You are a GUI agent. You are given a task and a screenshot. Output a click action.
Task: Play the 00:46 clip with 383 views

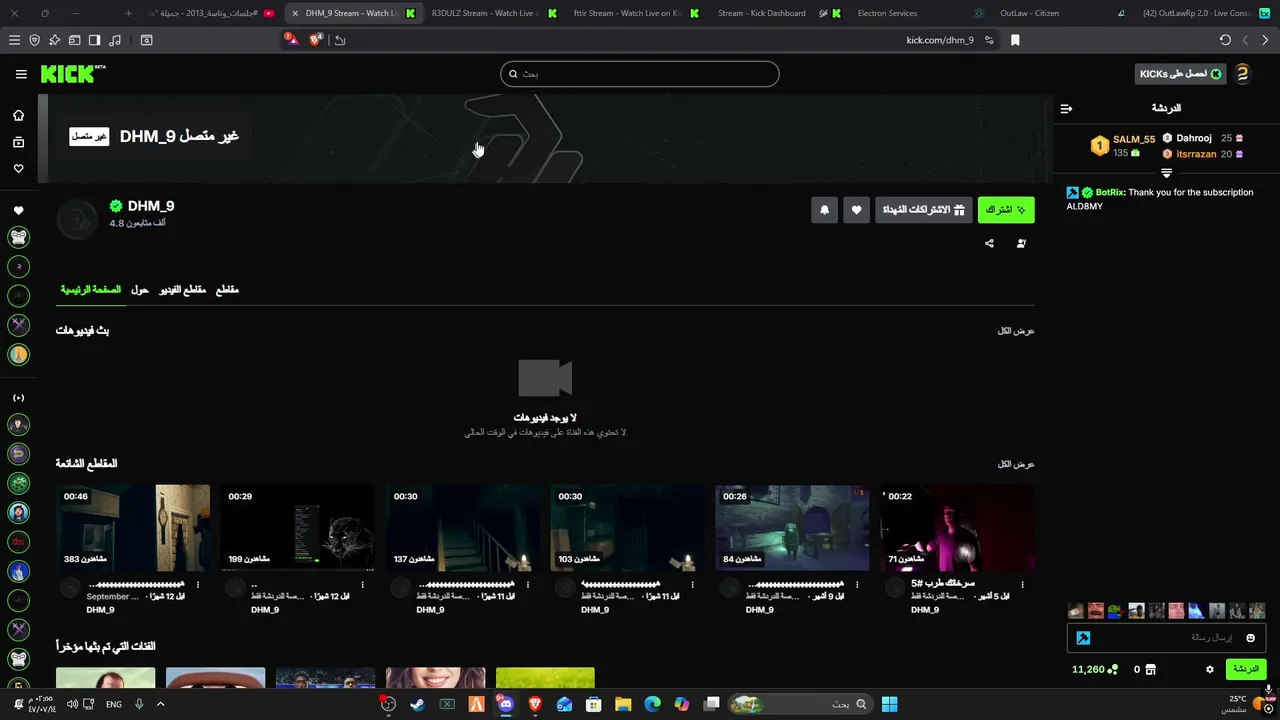click(x=133, y=528)
